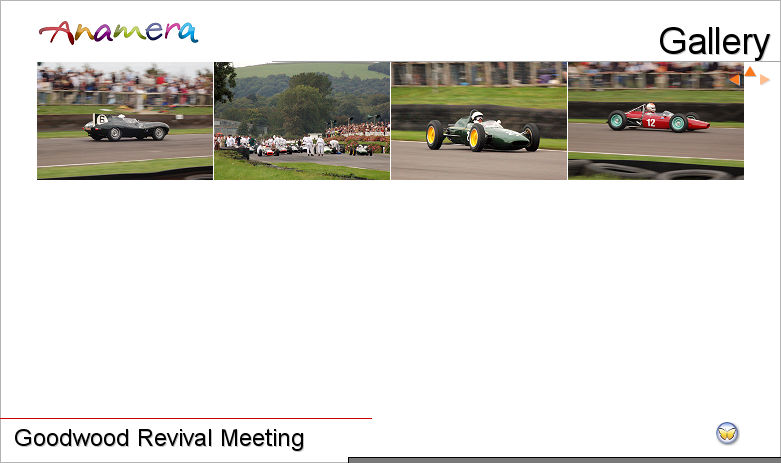
Task: Click the tall trees in the starting grid photo
Action: [300, 100]
